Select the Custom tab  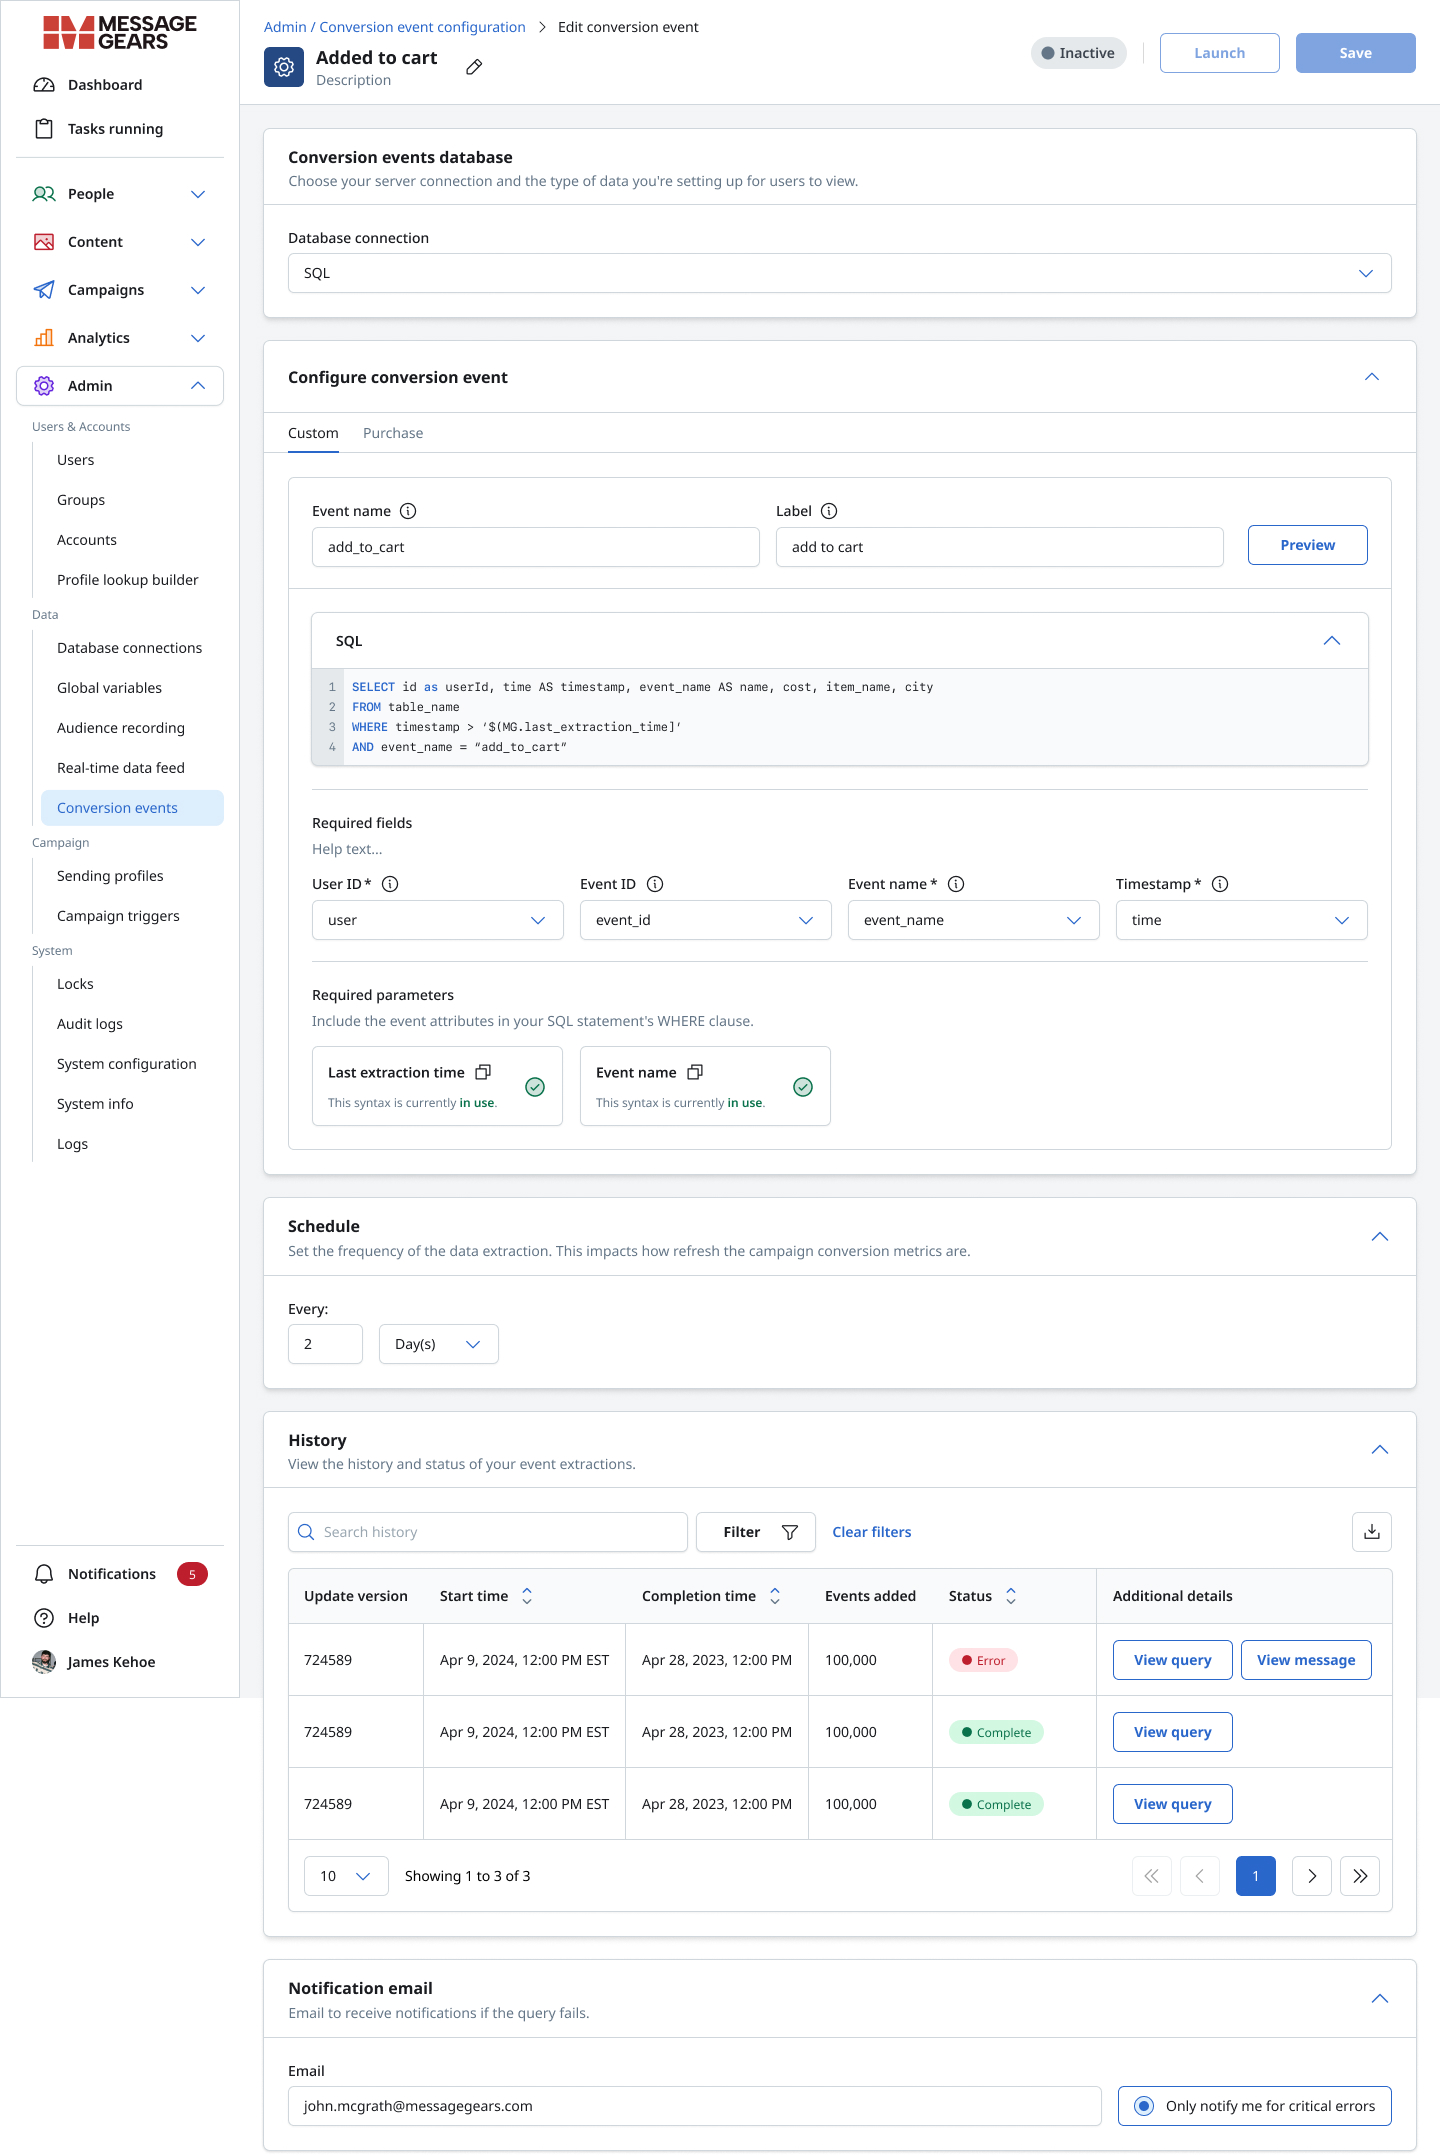[313, 433]
